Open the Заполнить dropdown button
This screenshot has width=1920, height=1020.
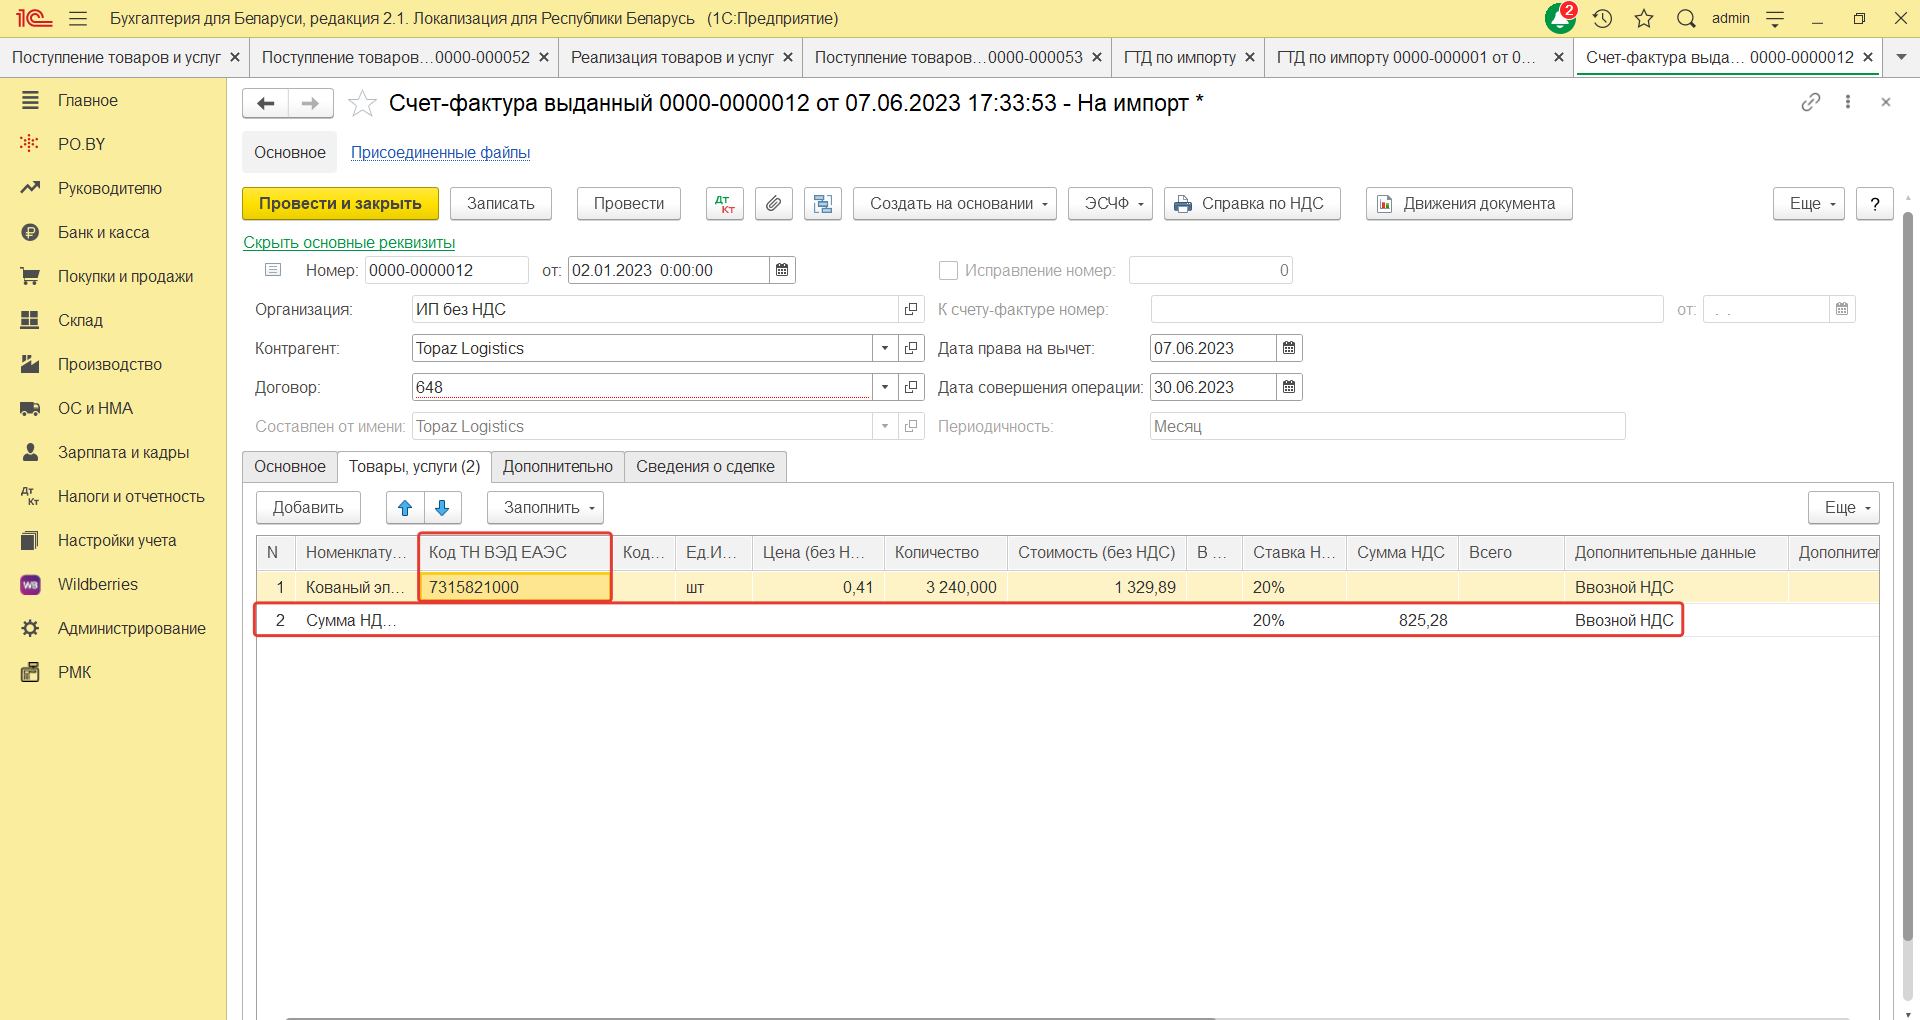pos(545,508)
